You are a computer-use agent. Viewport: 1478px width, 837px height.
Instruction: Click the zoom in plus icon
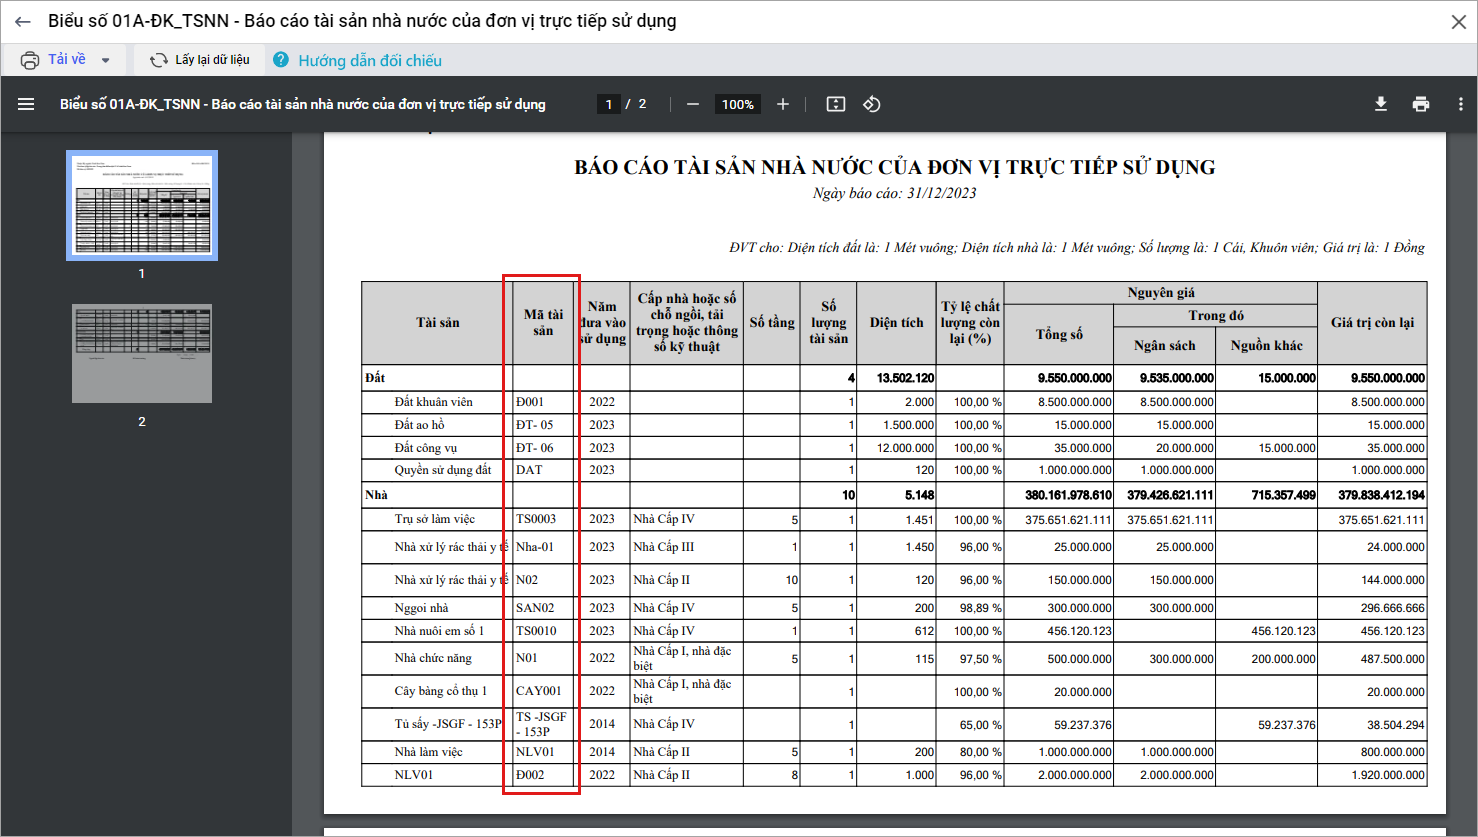tap(783, 104)
